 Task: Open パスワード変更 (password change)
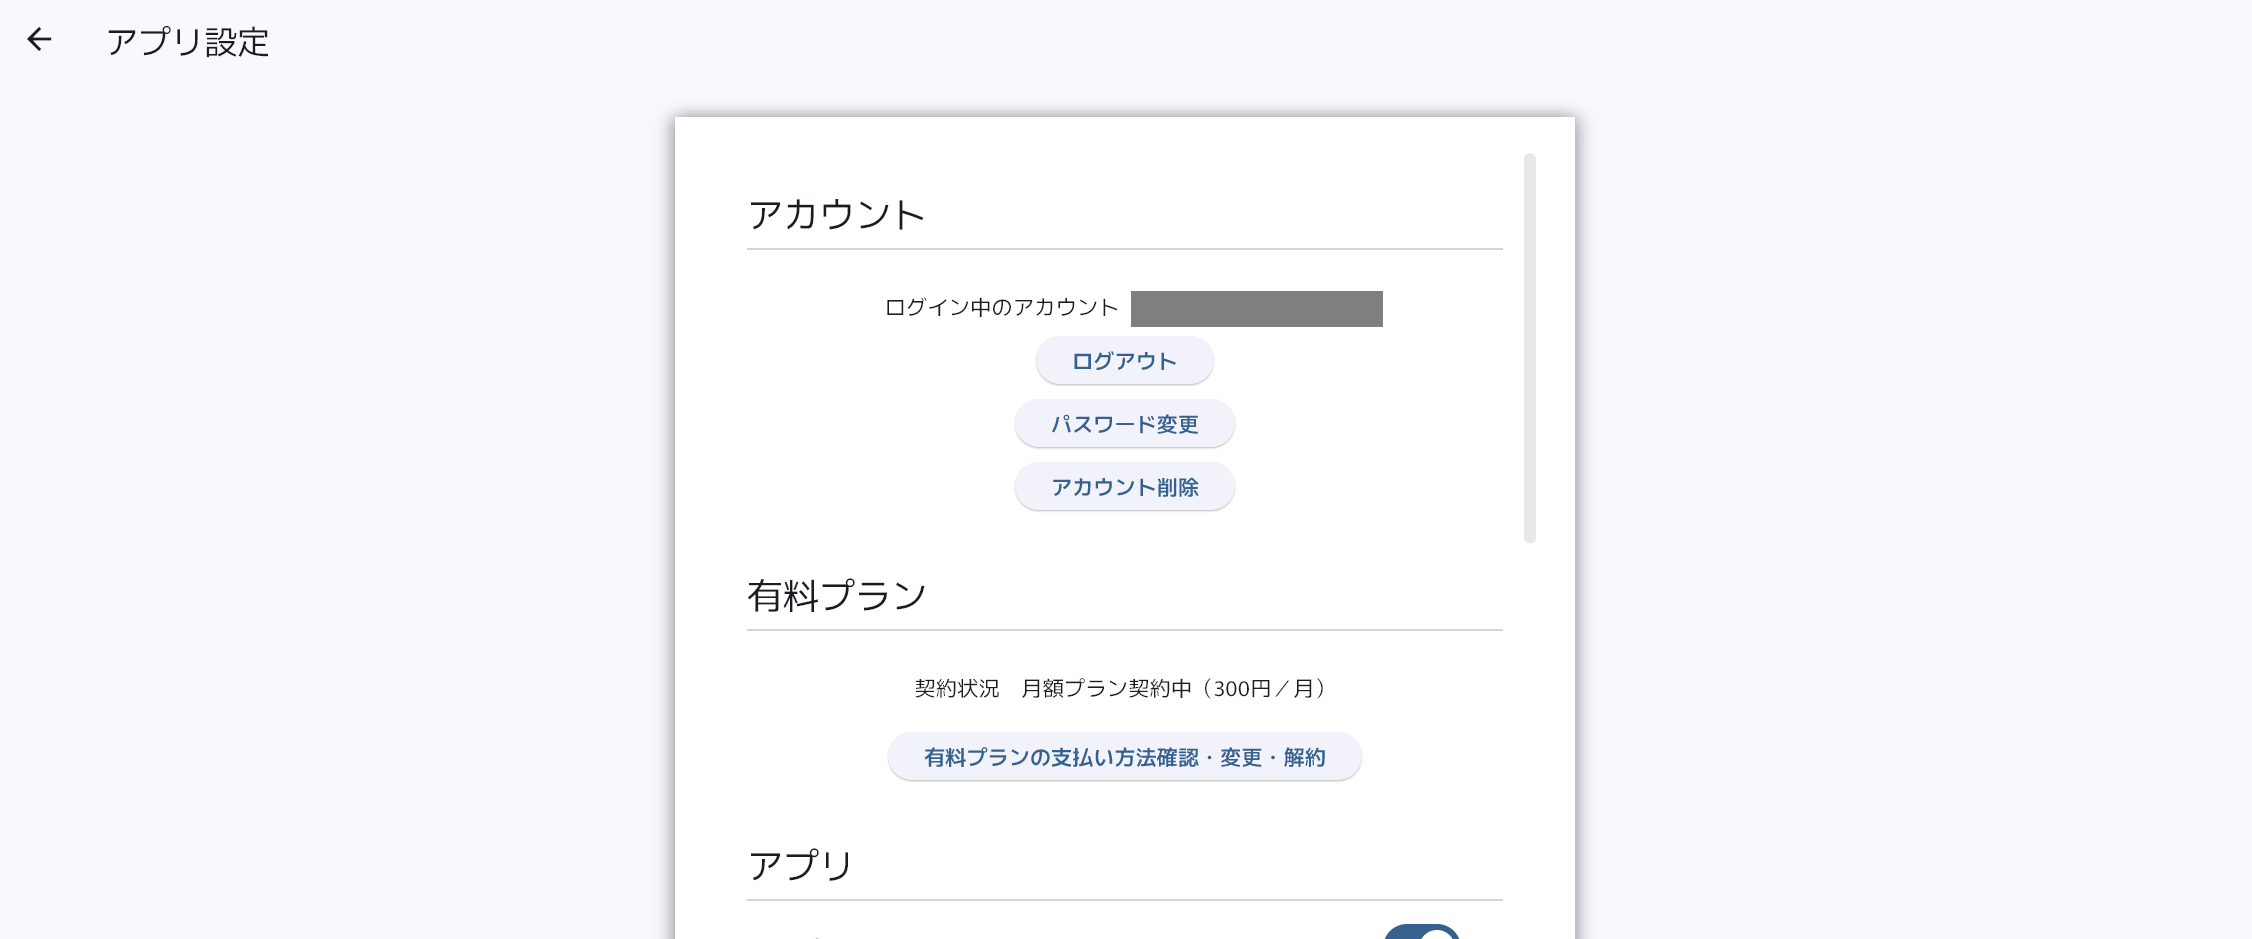pyautogui.click(x=1124, y=424)
